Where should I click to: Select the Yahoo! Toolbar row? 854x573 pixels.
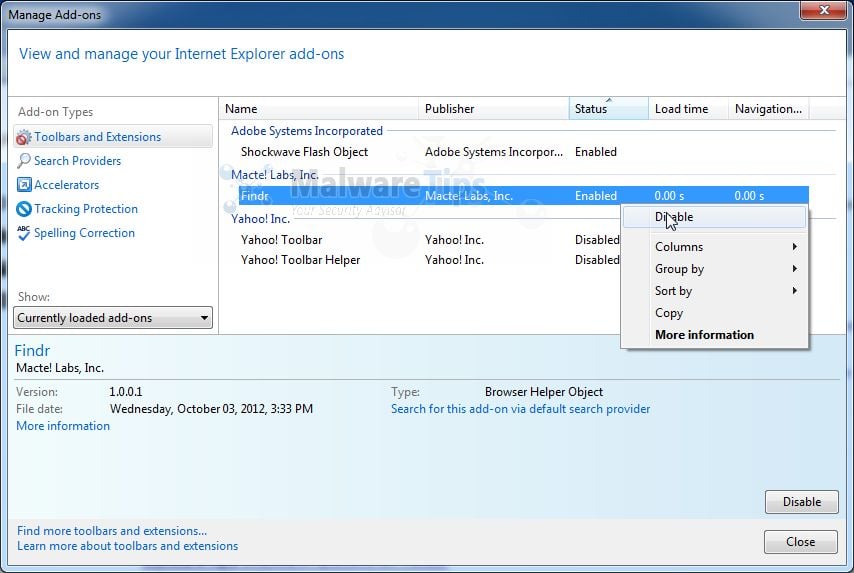430,240
